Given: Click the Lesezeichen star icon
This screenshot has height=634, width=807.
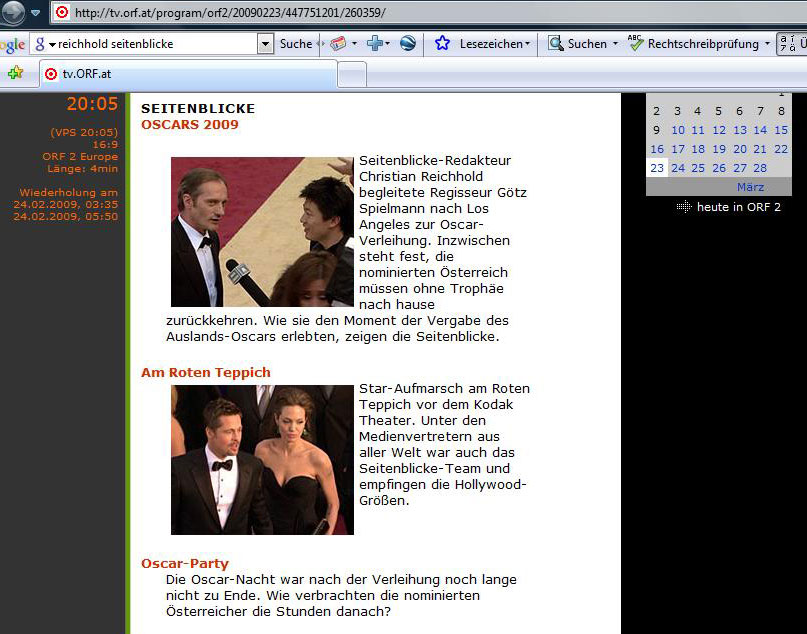Looking at the screenshot, I should click(443, 44).
